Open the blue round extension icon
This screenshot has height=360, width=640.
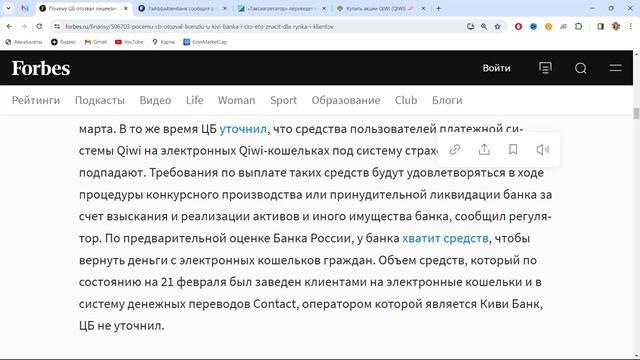pyautogui.click(x=533, y=27)
